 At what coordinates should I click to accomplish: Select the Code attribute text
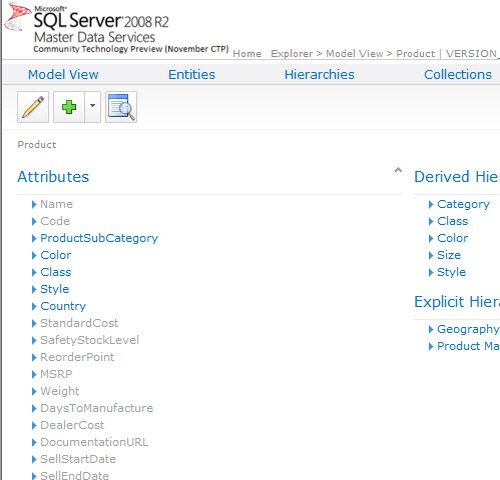tap(55, 221)
